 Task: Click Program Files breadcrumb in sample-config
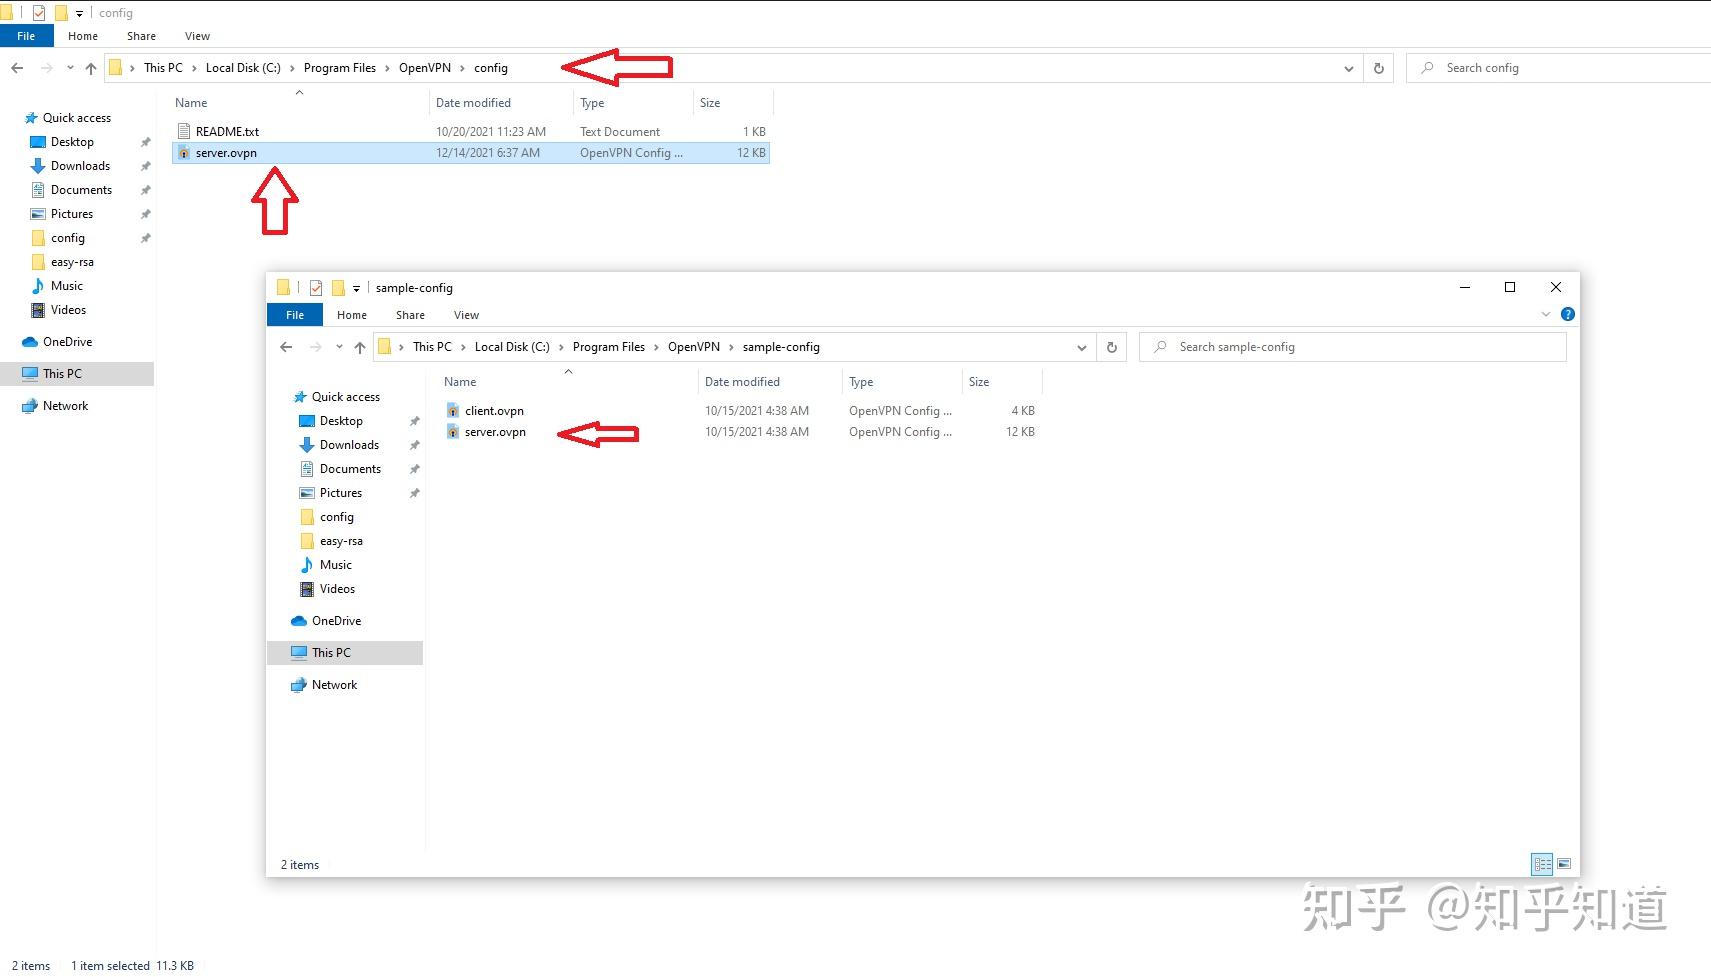point(609,347)
